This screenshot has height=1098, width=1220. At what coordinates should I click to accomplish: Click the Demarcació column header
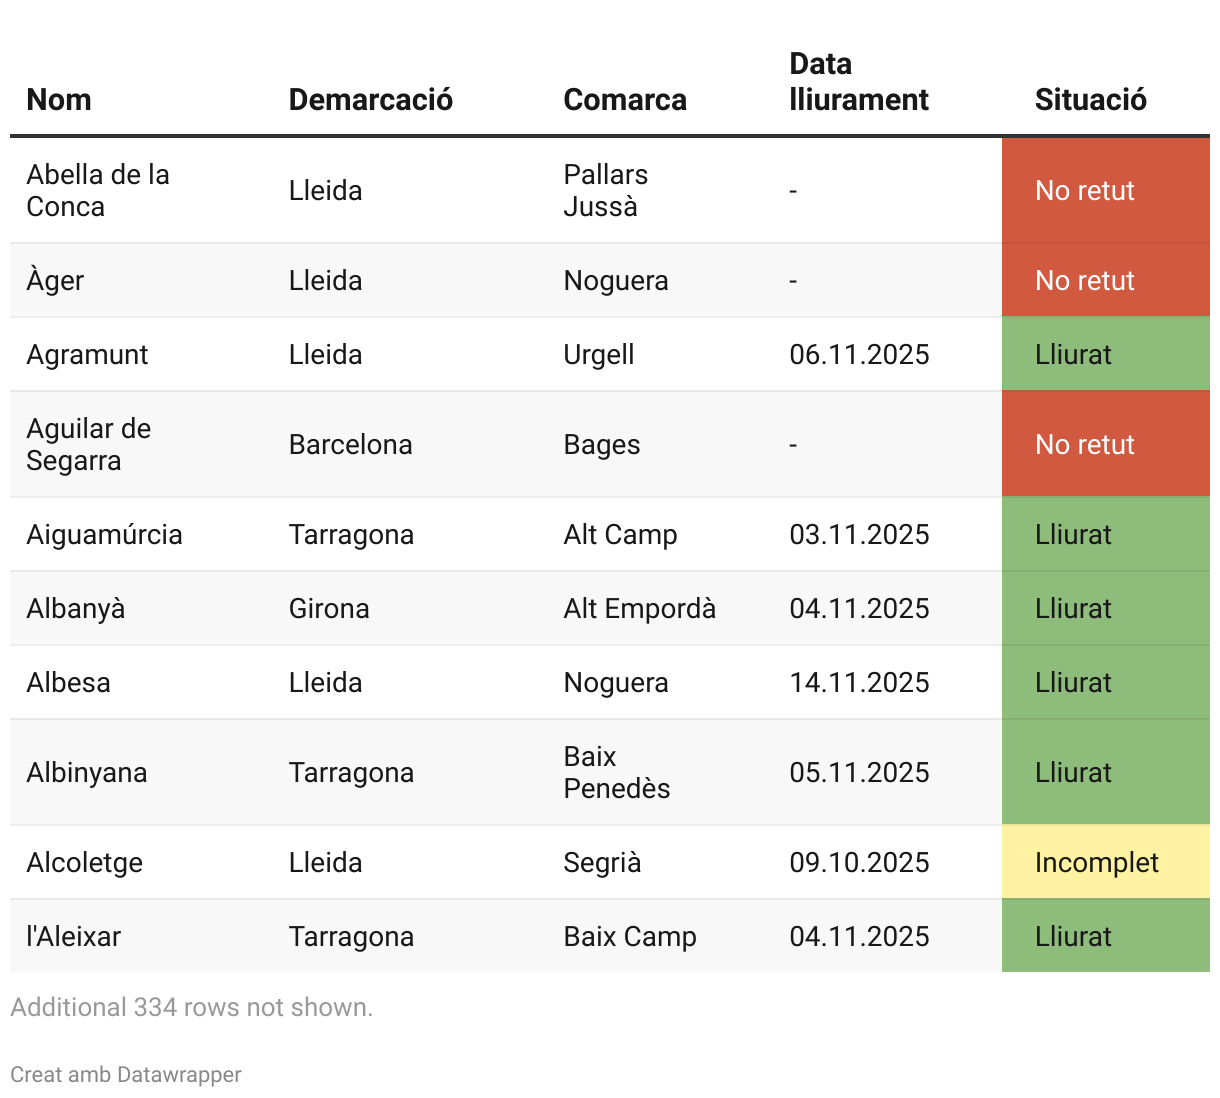370,100
